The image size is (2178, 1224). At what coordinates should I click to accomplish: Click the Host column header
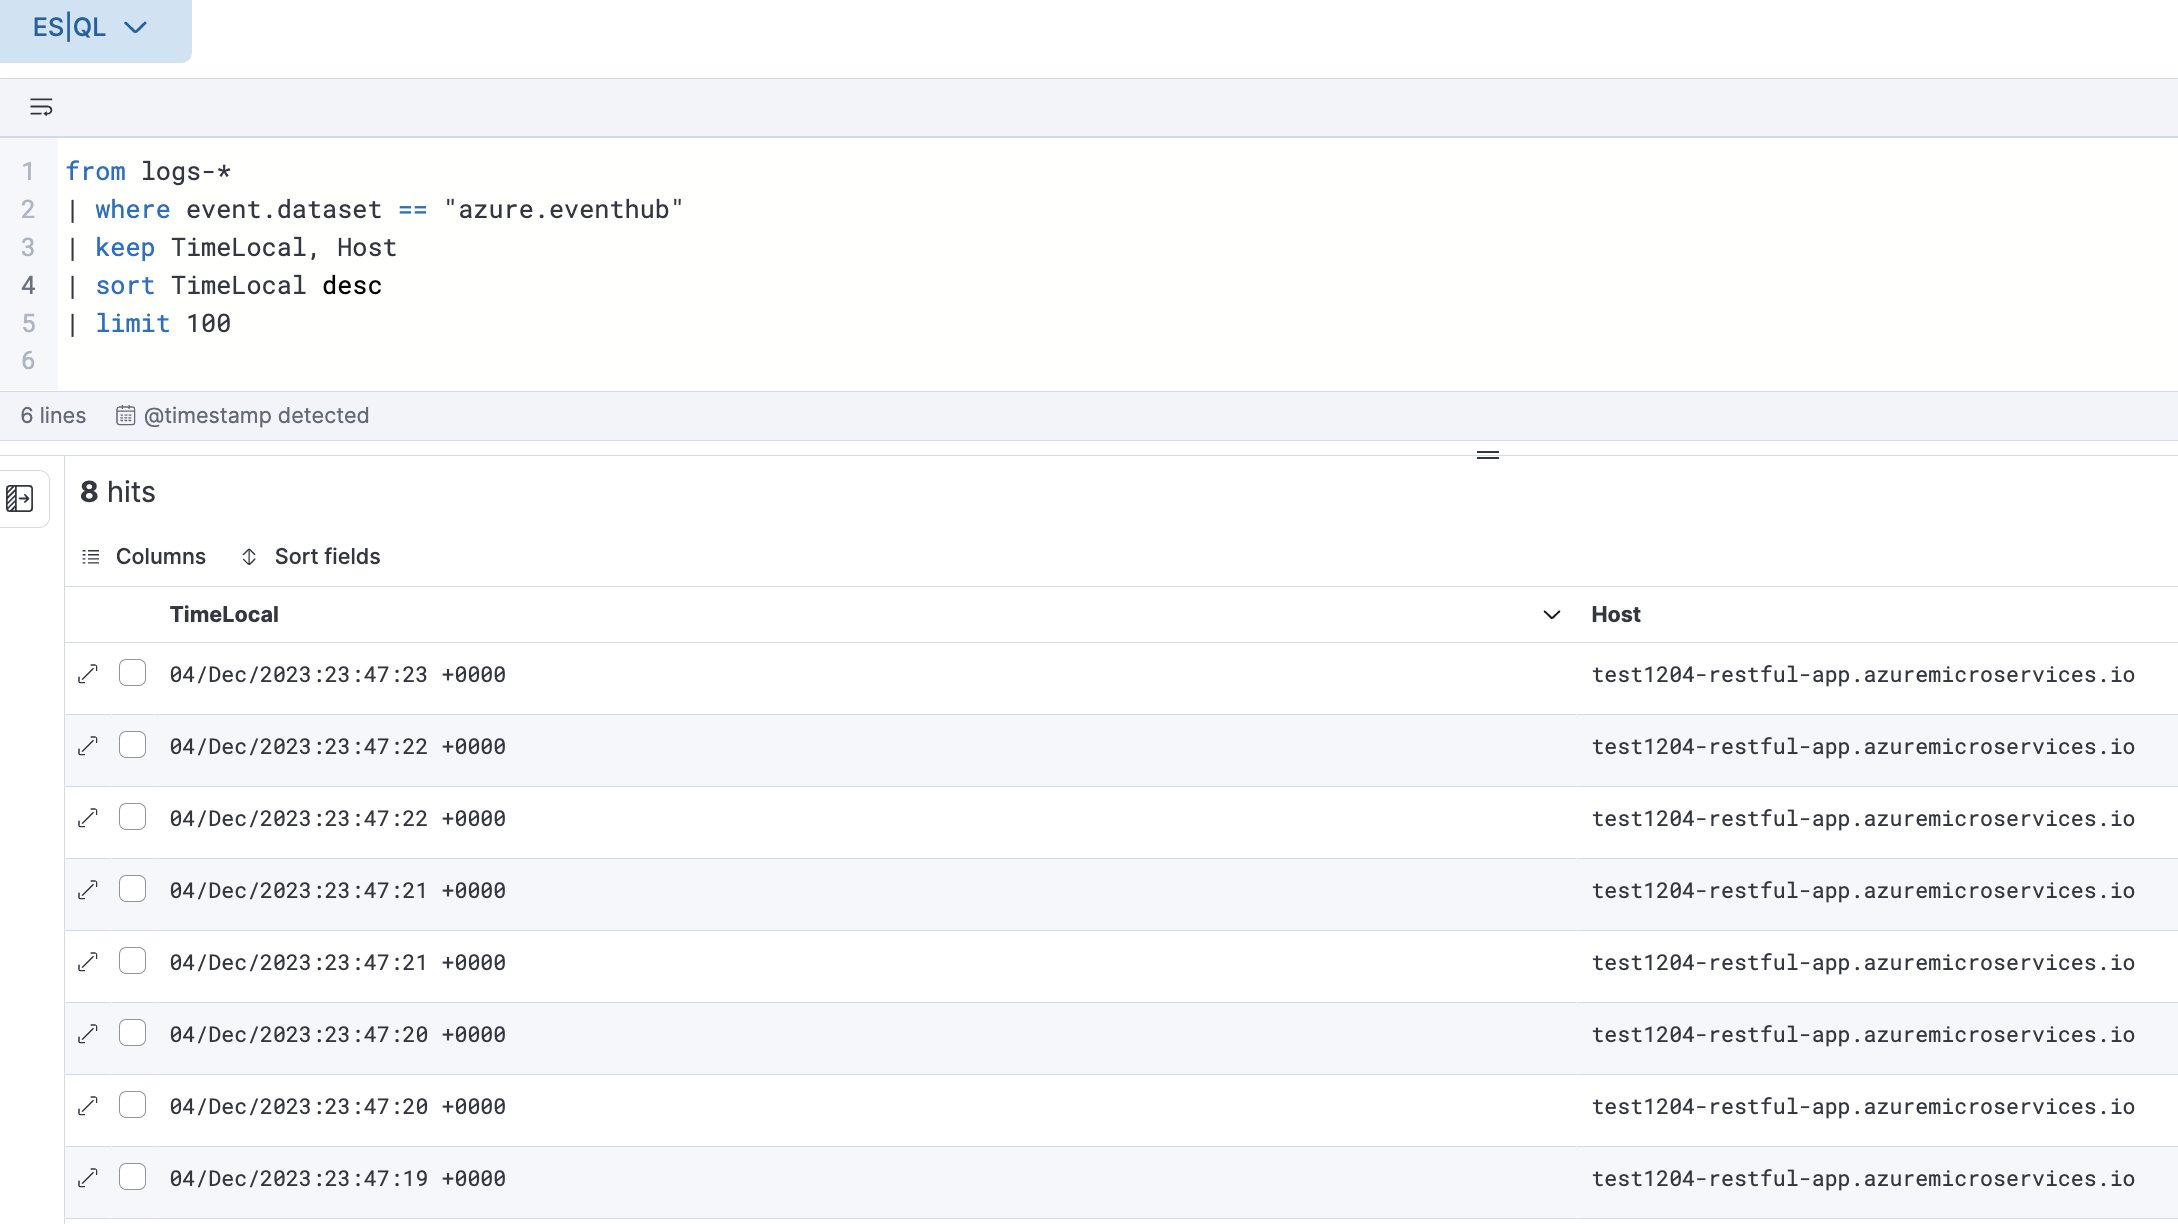click(x=1616, y=615)
